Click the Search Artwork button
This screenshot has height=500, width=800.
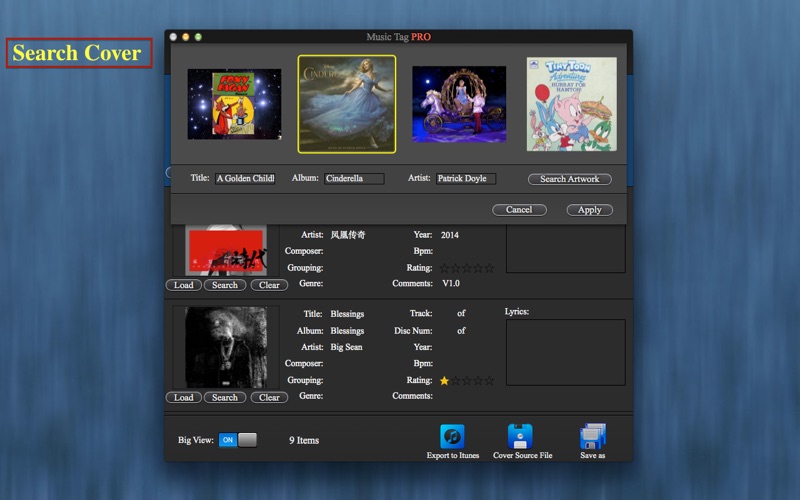pyautogui.click(x=569, y=179)
